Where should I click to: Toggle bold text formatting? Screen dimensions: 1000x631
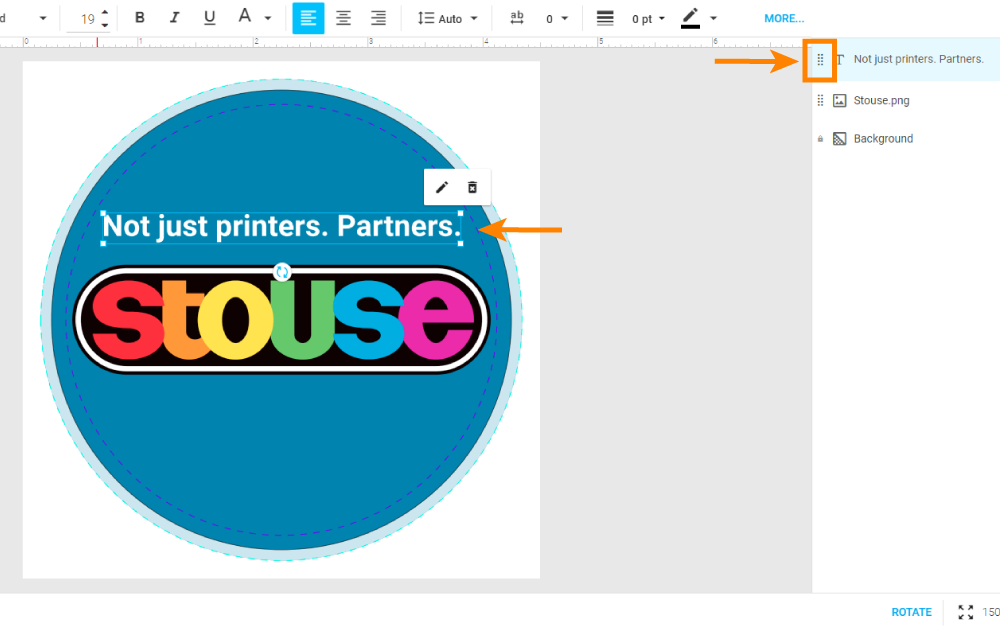coord(140,18)
